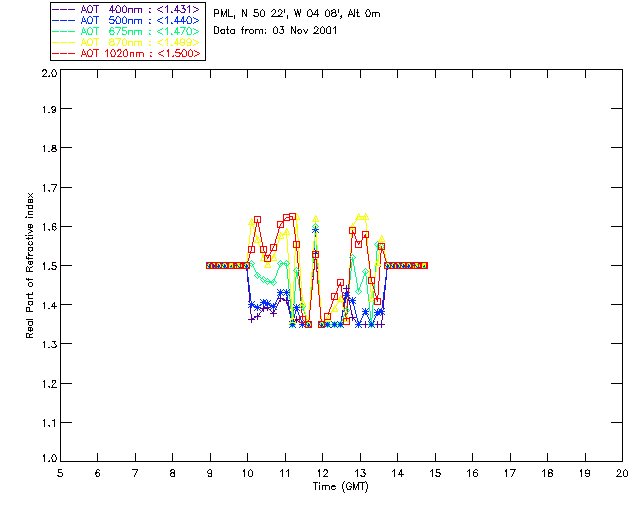Click the x-axis tick label 8
640x512 pixels.
click(x=173, y=473)
